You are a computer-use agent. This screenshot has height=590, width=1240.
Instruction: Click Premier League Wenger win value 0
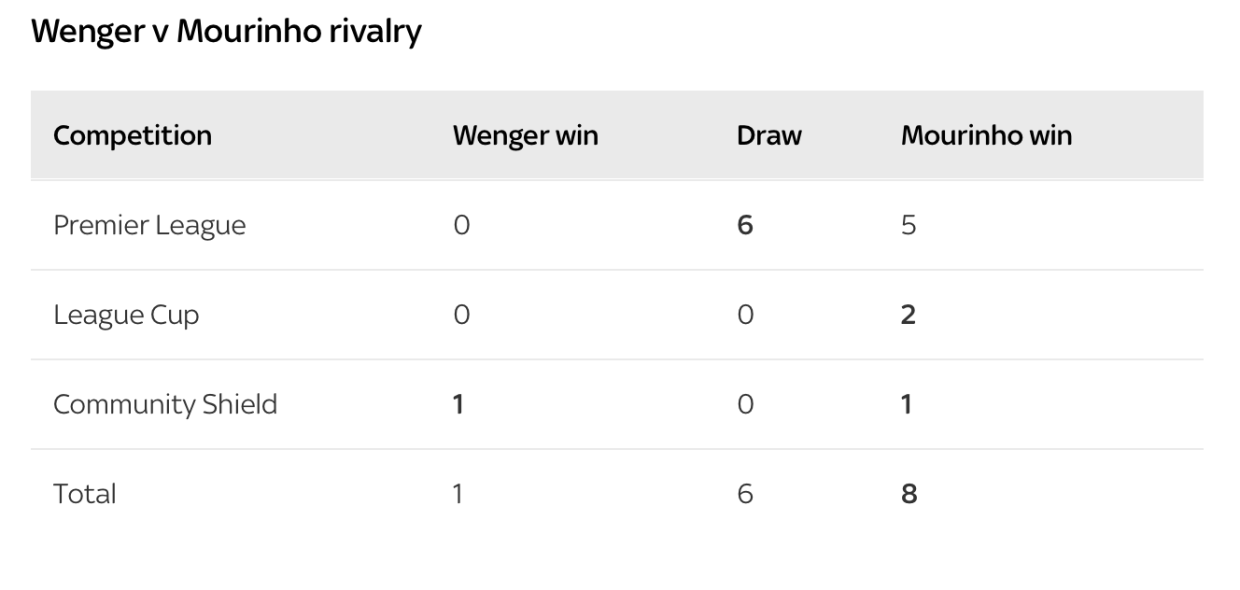click(x=461, y=225)
